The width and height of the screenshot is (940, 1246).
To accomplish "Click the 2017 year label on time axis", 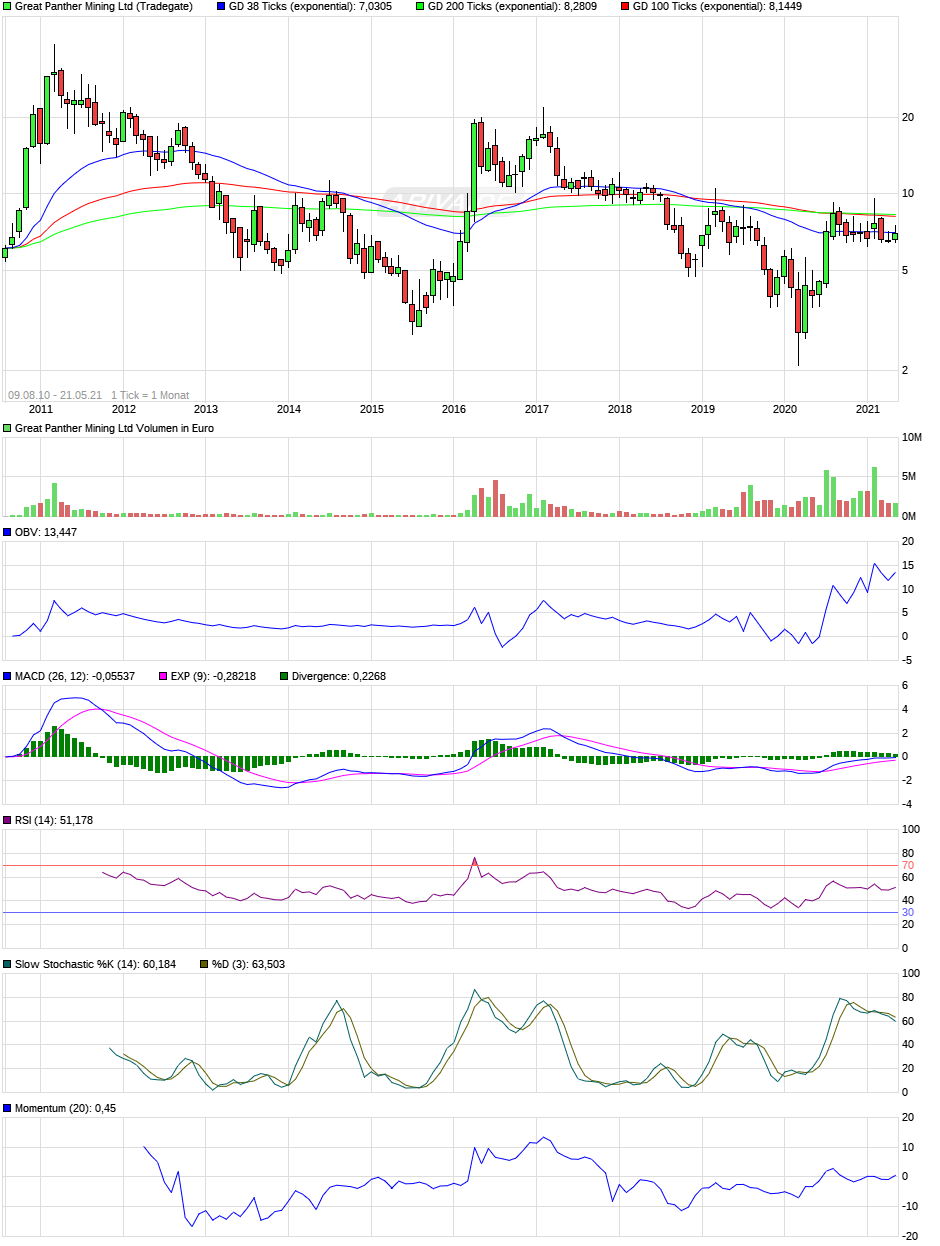I will click(537, 409).
